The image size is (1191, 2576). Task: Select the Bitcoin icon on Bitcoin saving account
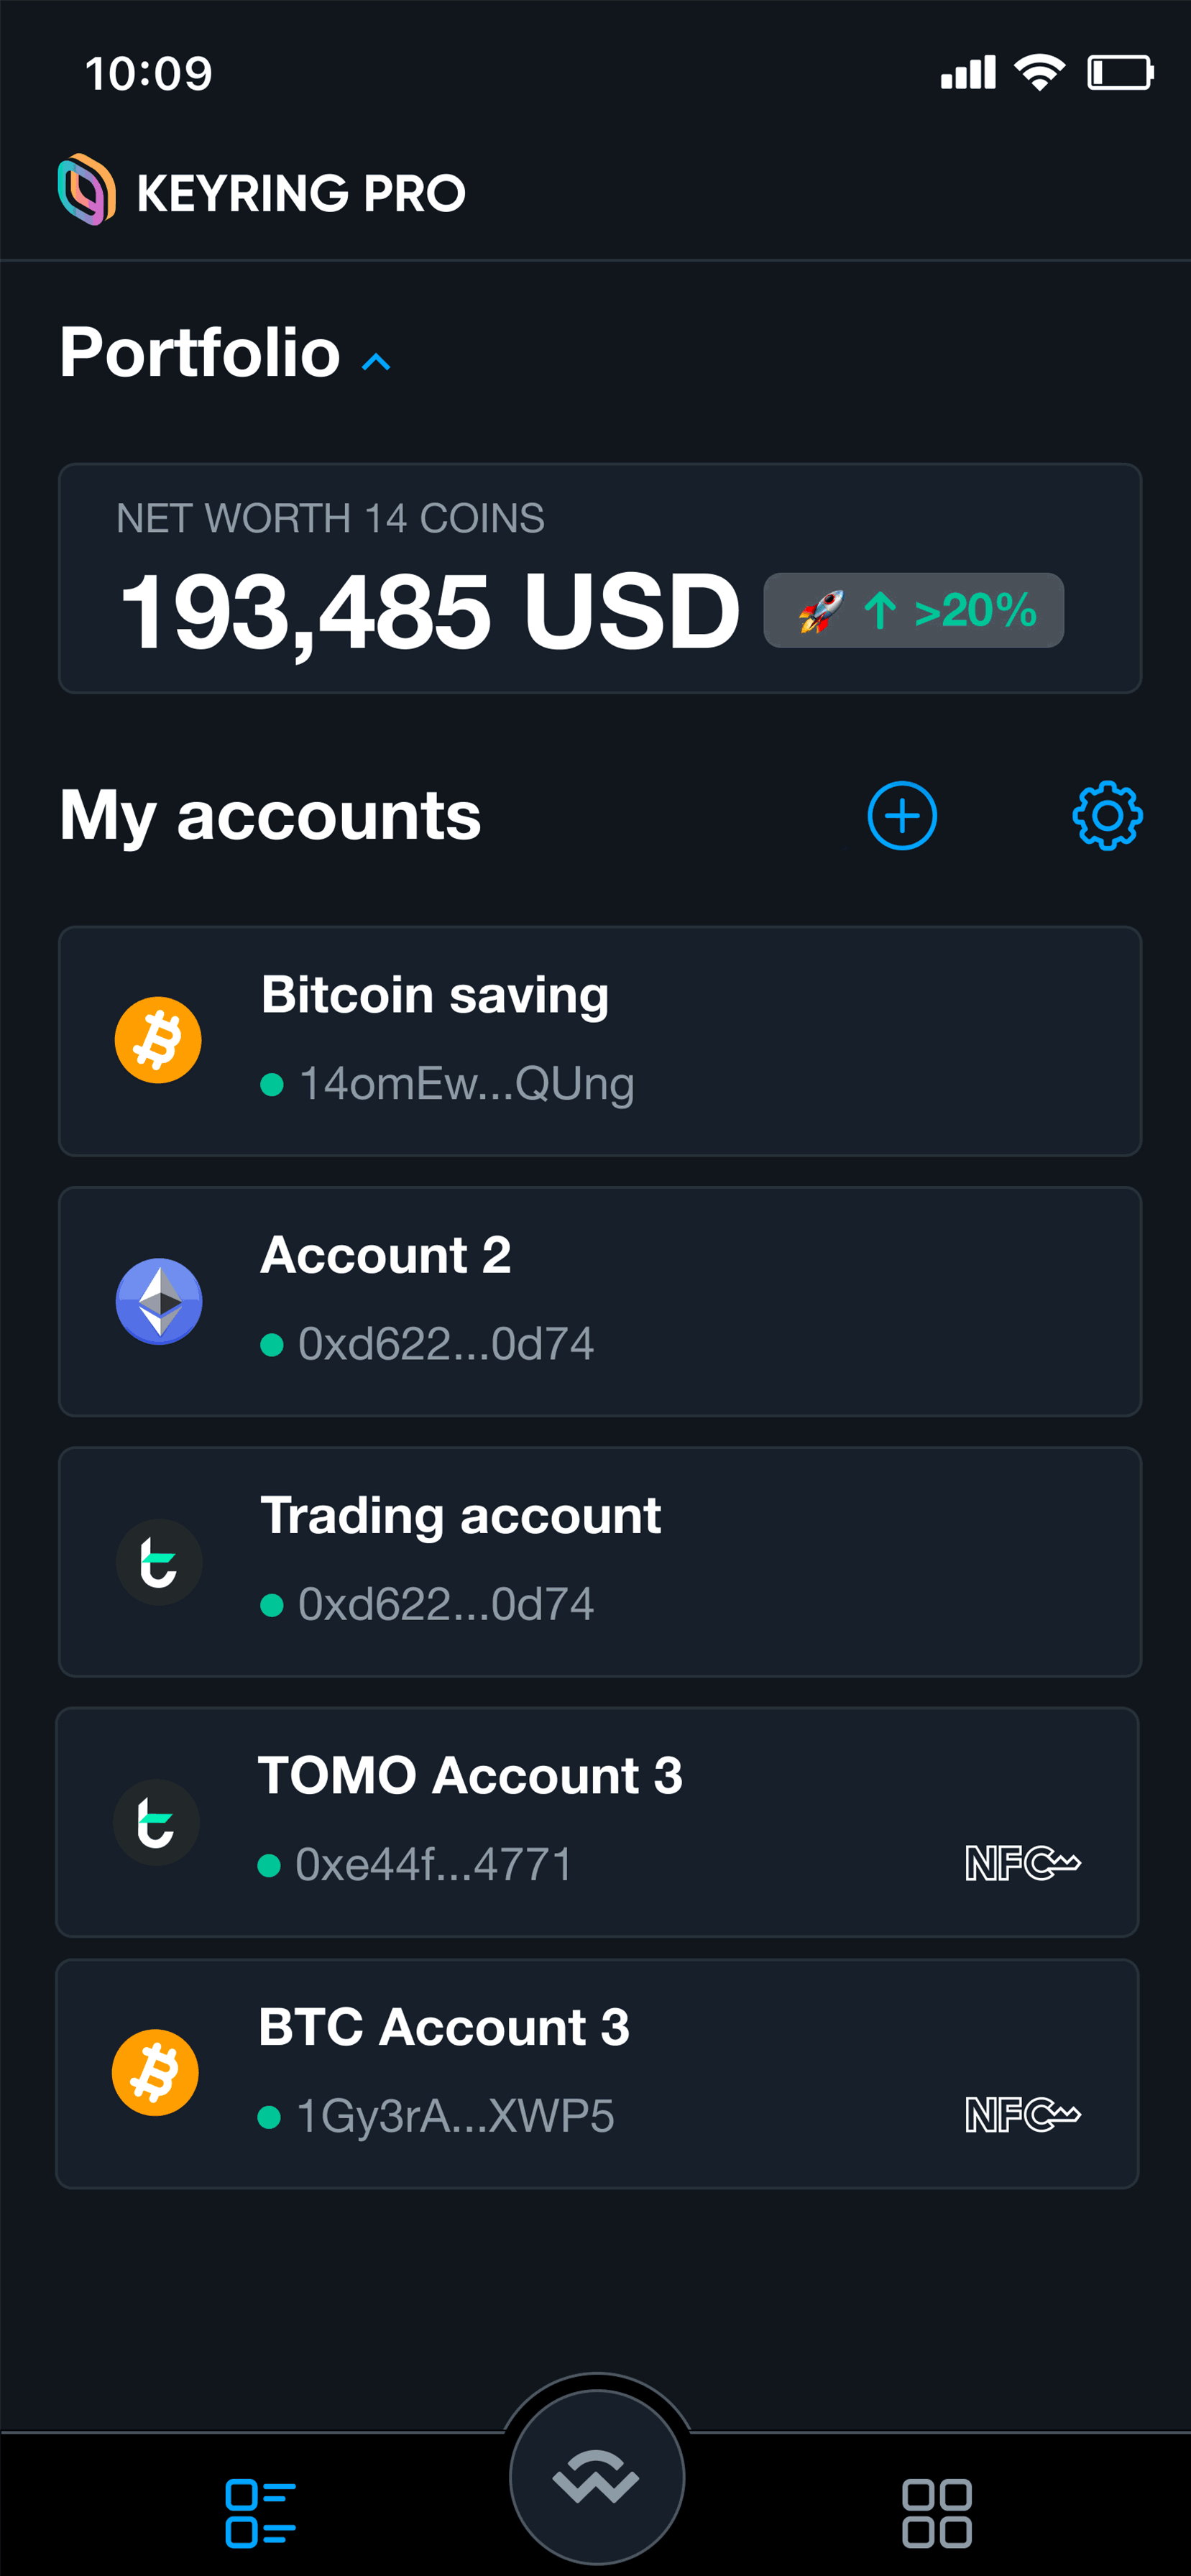coord(158,1040)
